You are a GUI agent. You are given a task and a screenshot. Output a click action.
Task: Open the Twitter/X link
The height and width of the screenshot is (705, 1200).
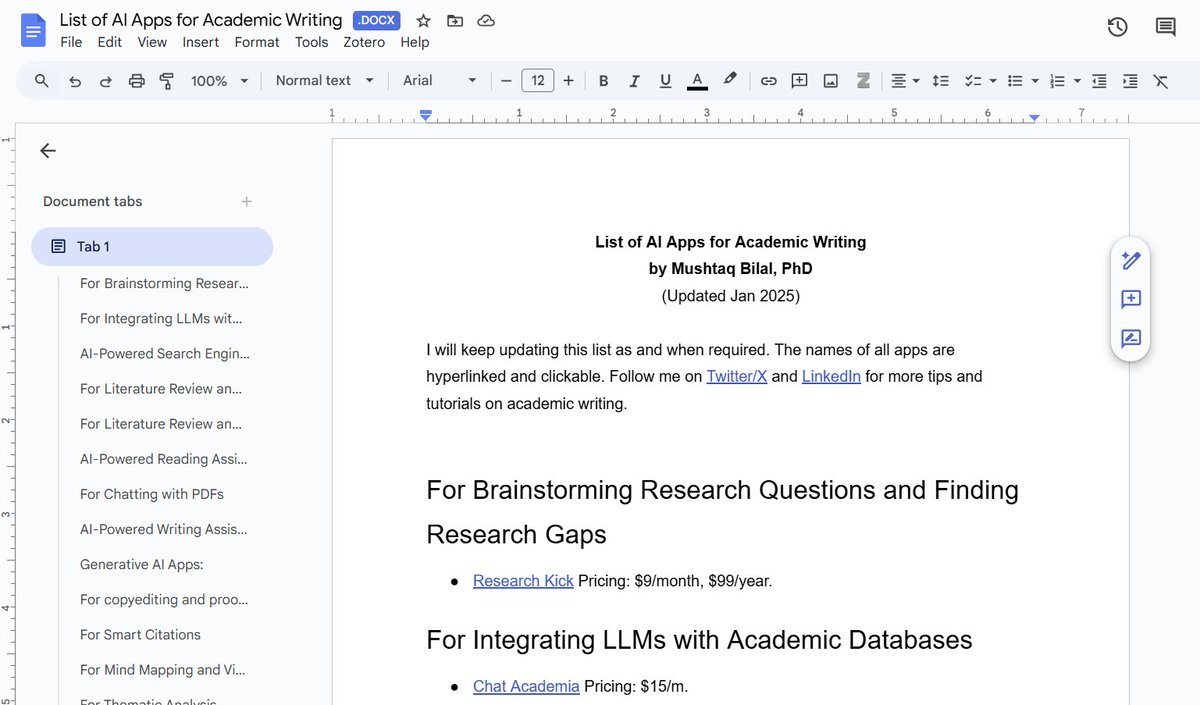(737, 377)
